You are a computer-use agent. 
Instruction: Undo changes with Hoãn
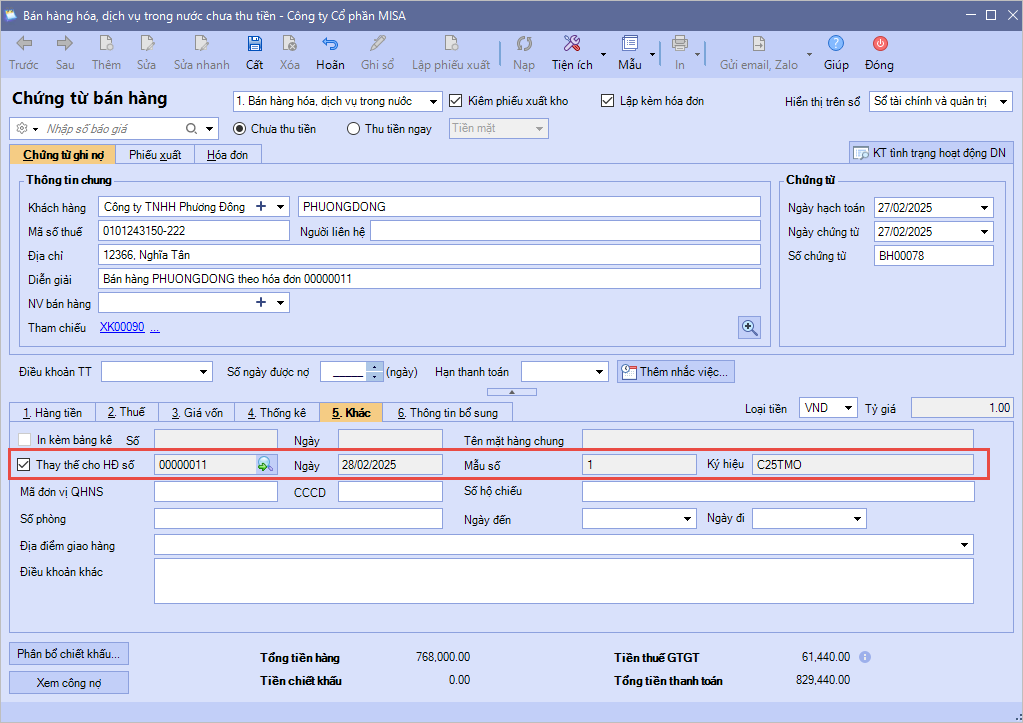pos(330,44)
